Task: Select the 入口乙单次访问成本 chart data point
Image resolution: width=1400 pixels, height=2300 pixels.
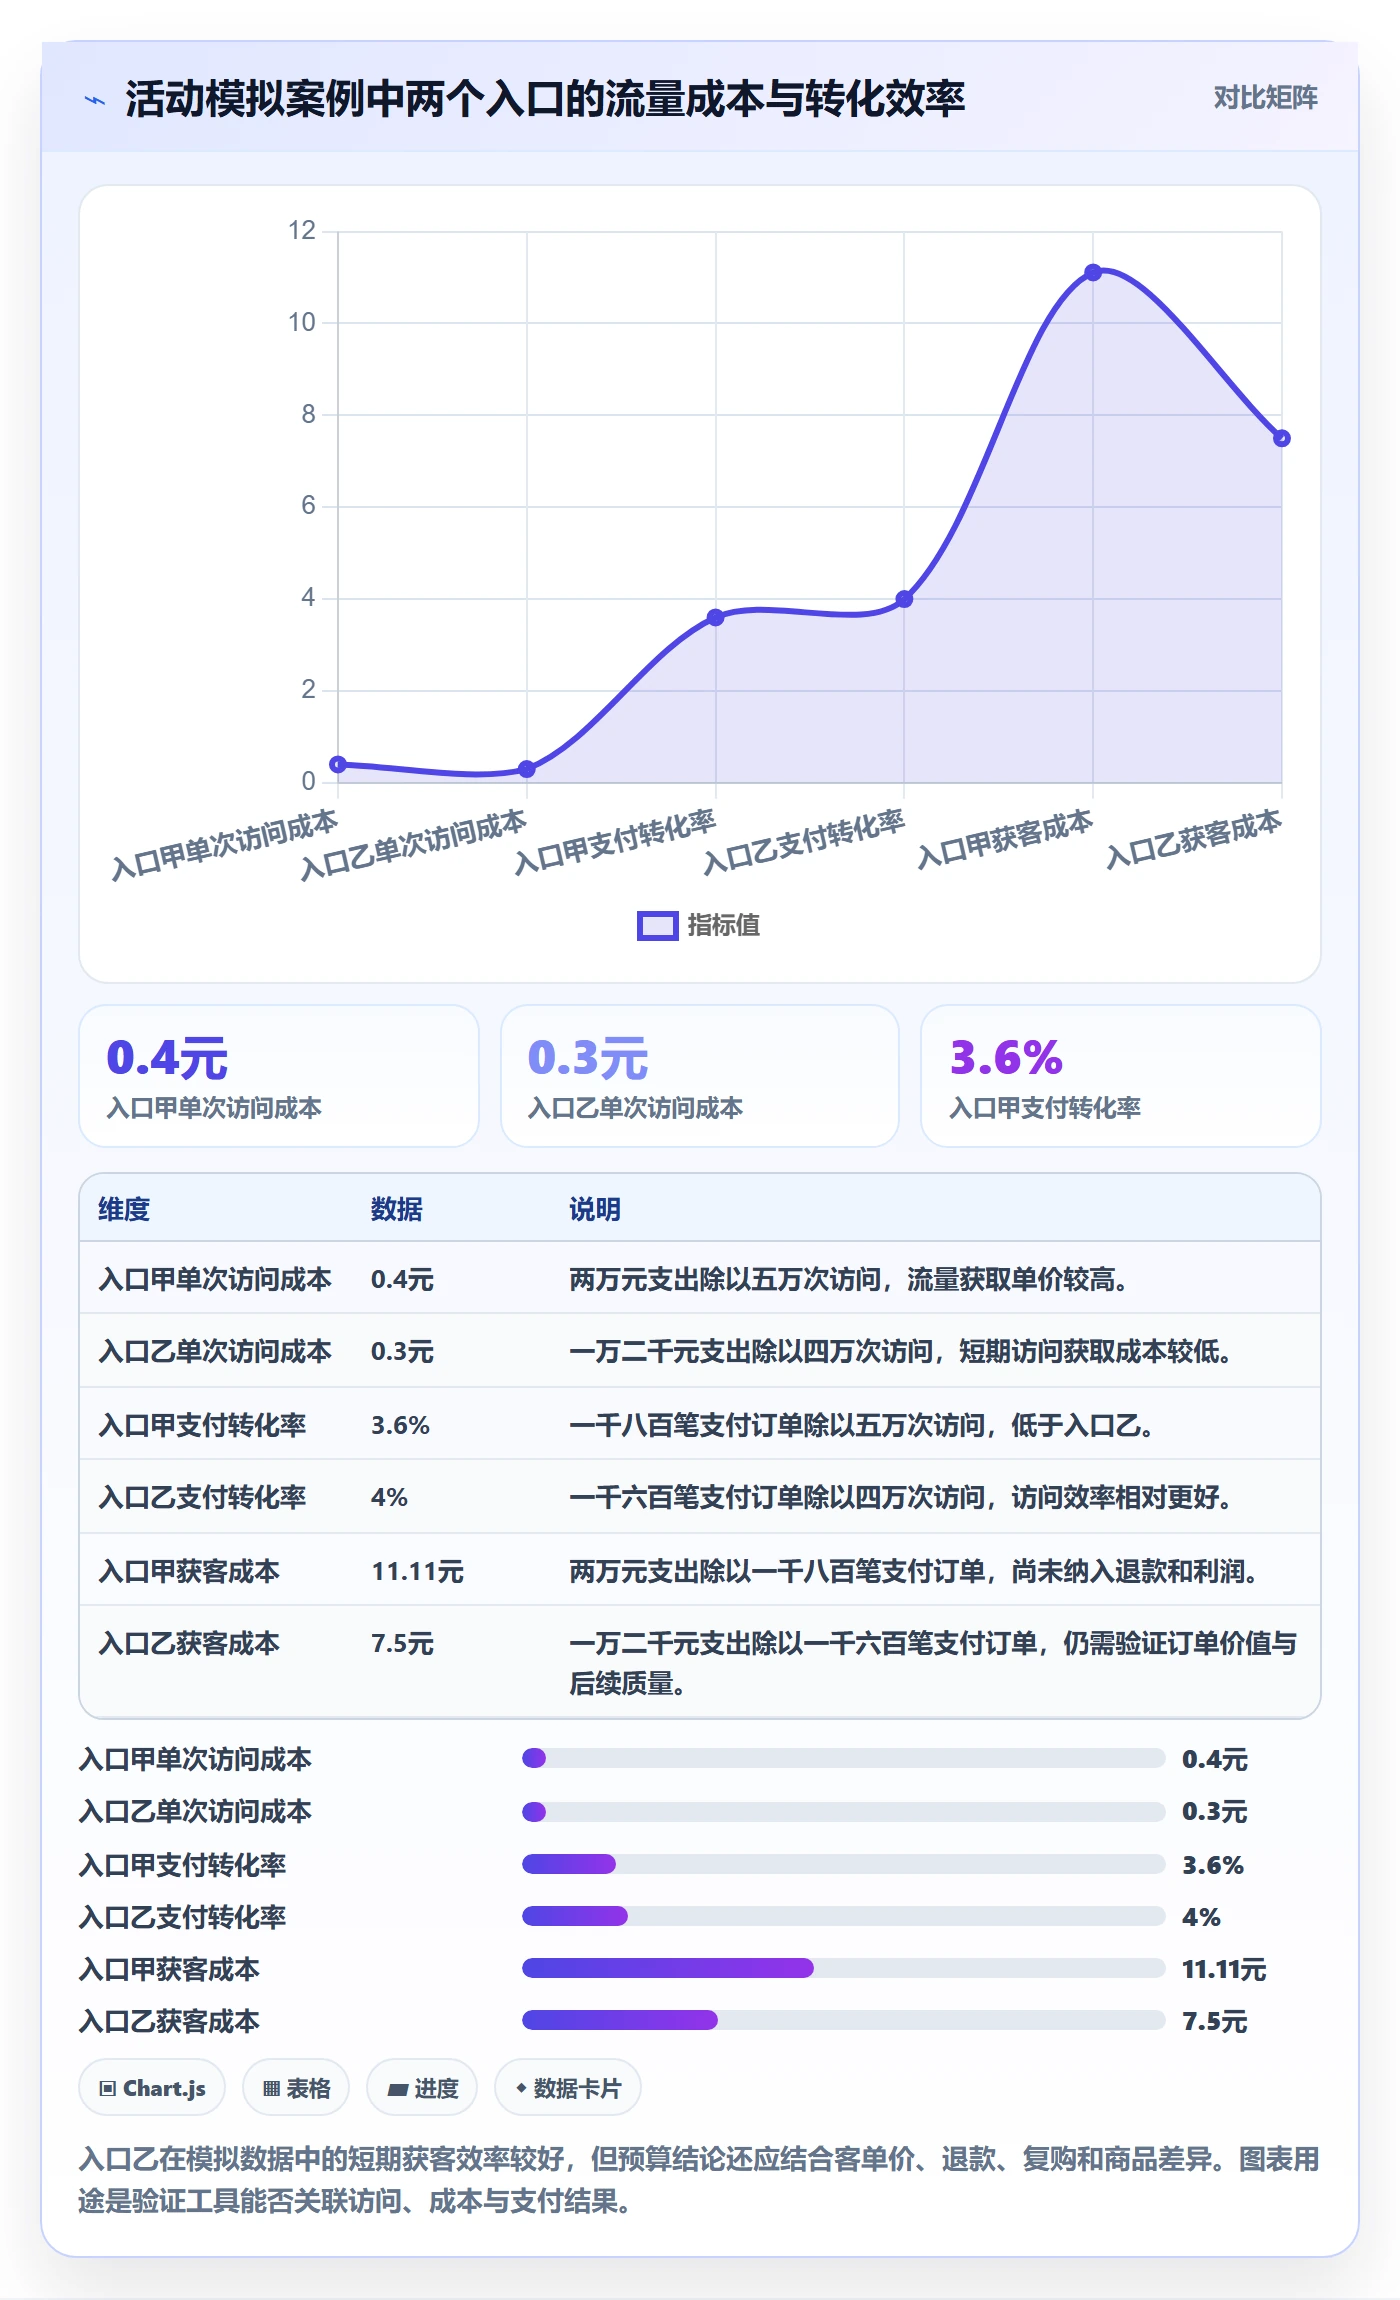Action: 527,769
